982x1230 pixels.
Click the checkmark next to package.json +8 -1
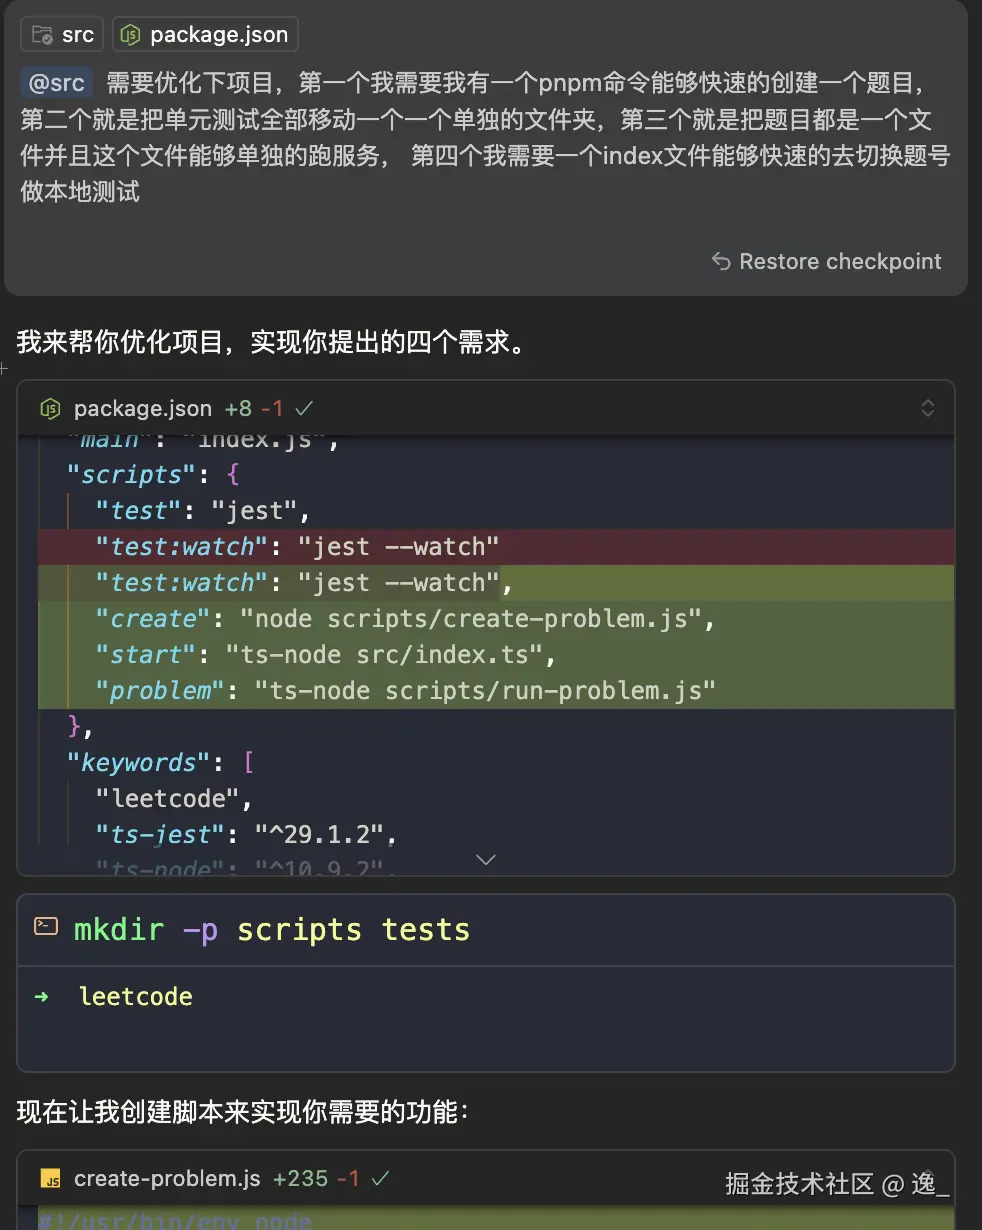pyautogui.click(x=305, y=408)
